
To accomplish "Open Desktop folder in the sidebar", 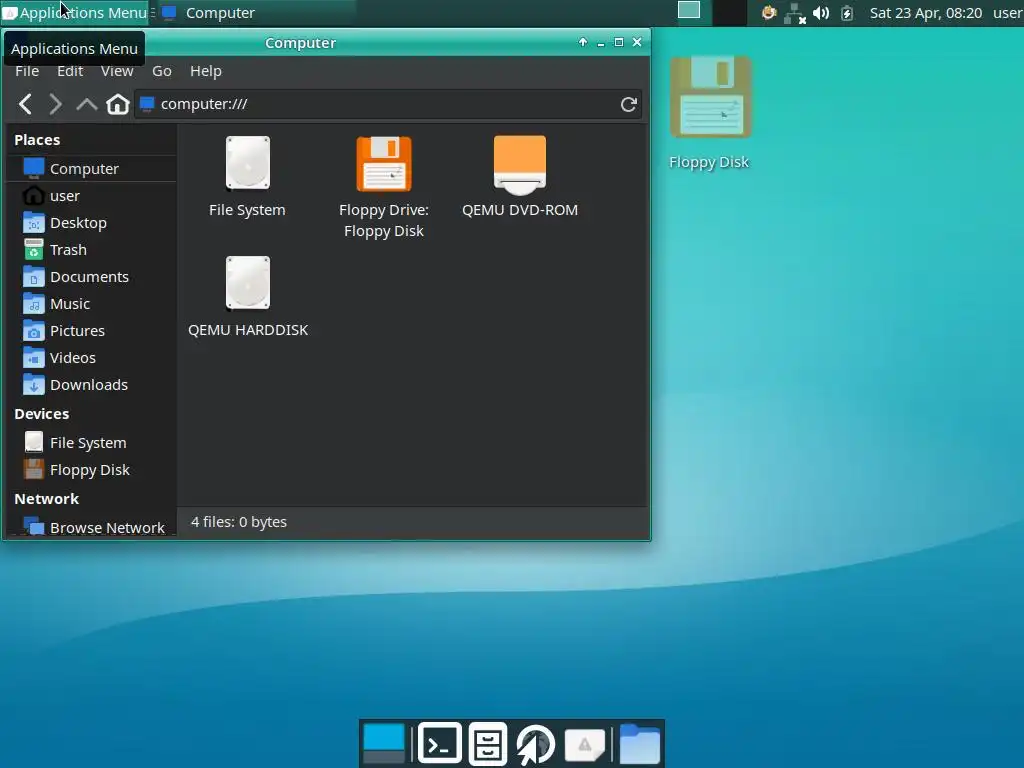I will (91, 223).
